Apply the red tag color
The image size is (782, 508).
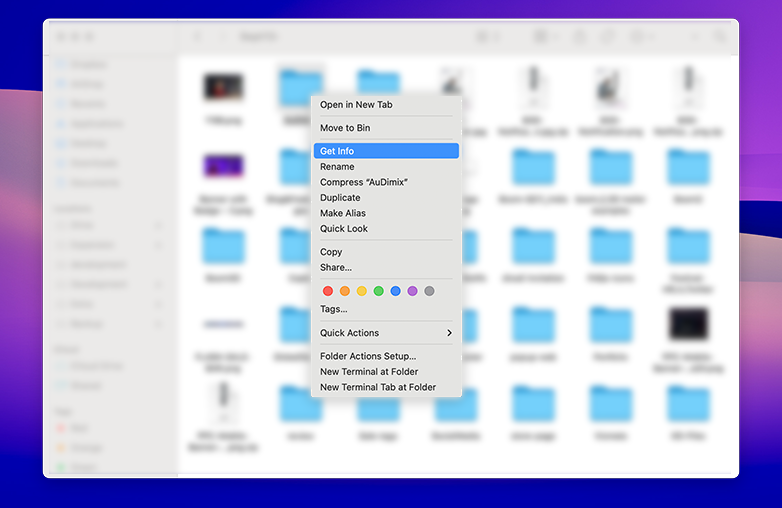[x=328, y=291]
